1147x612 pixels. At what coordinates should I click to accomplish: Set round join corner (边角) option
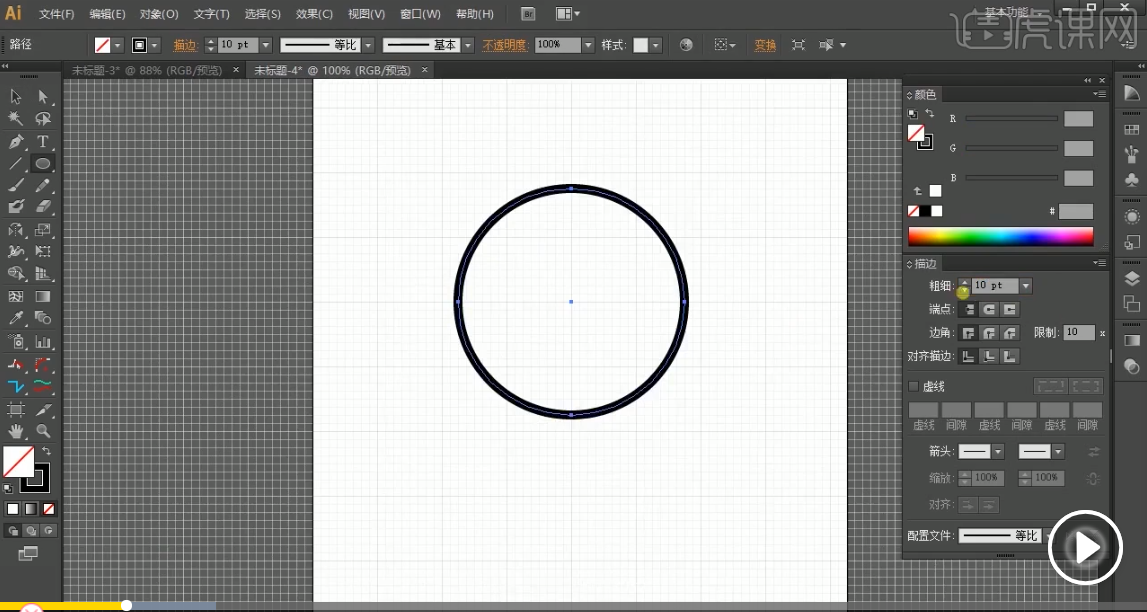tap(989, 333)
